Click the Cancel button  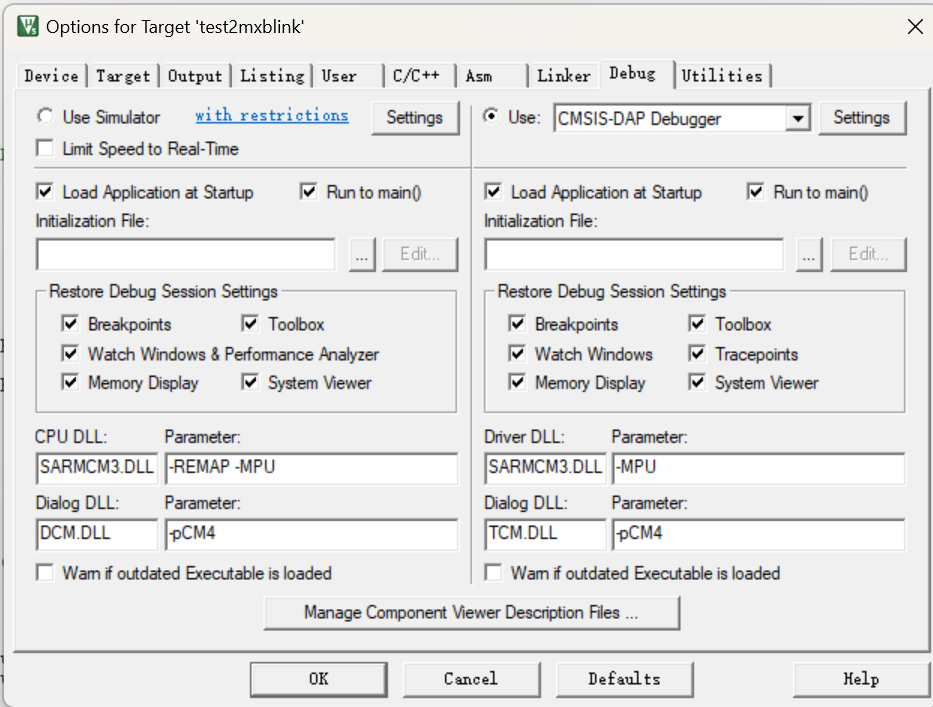click(471, 679)
